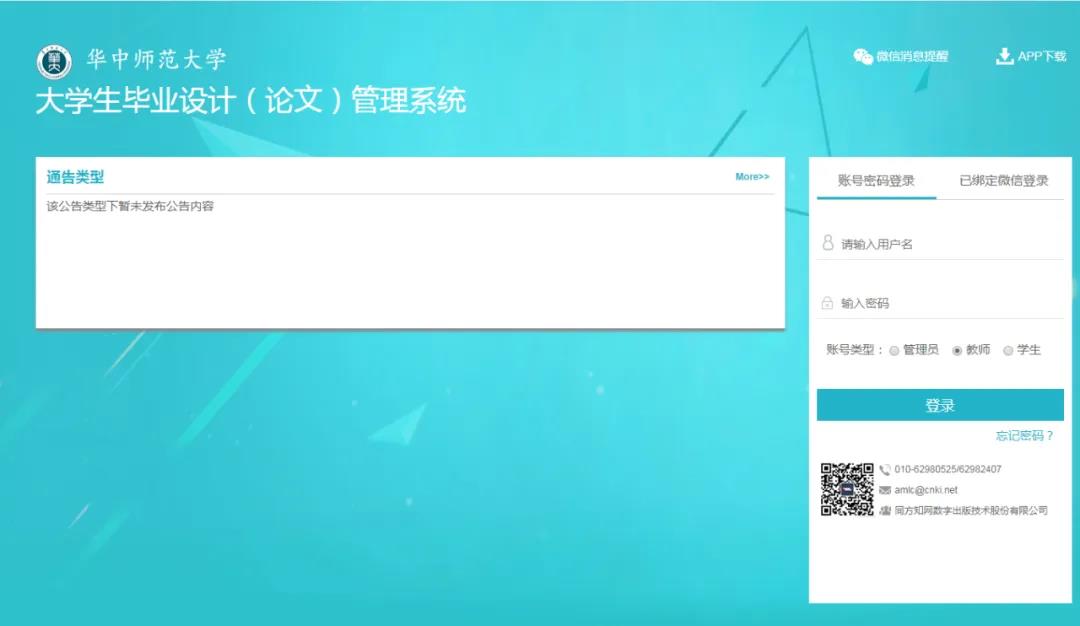1080x626 pixels.
Task: Click the company icon beside 同方知网 name
Action: tap(885, 511)
